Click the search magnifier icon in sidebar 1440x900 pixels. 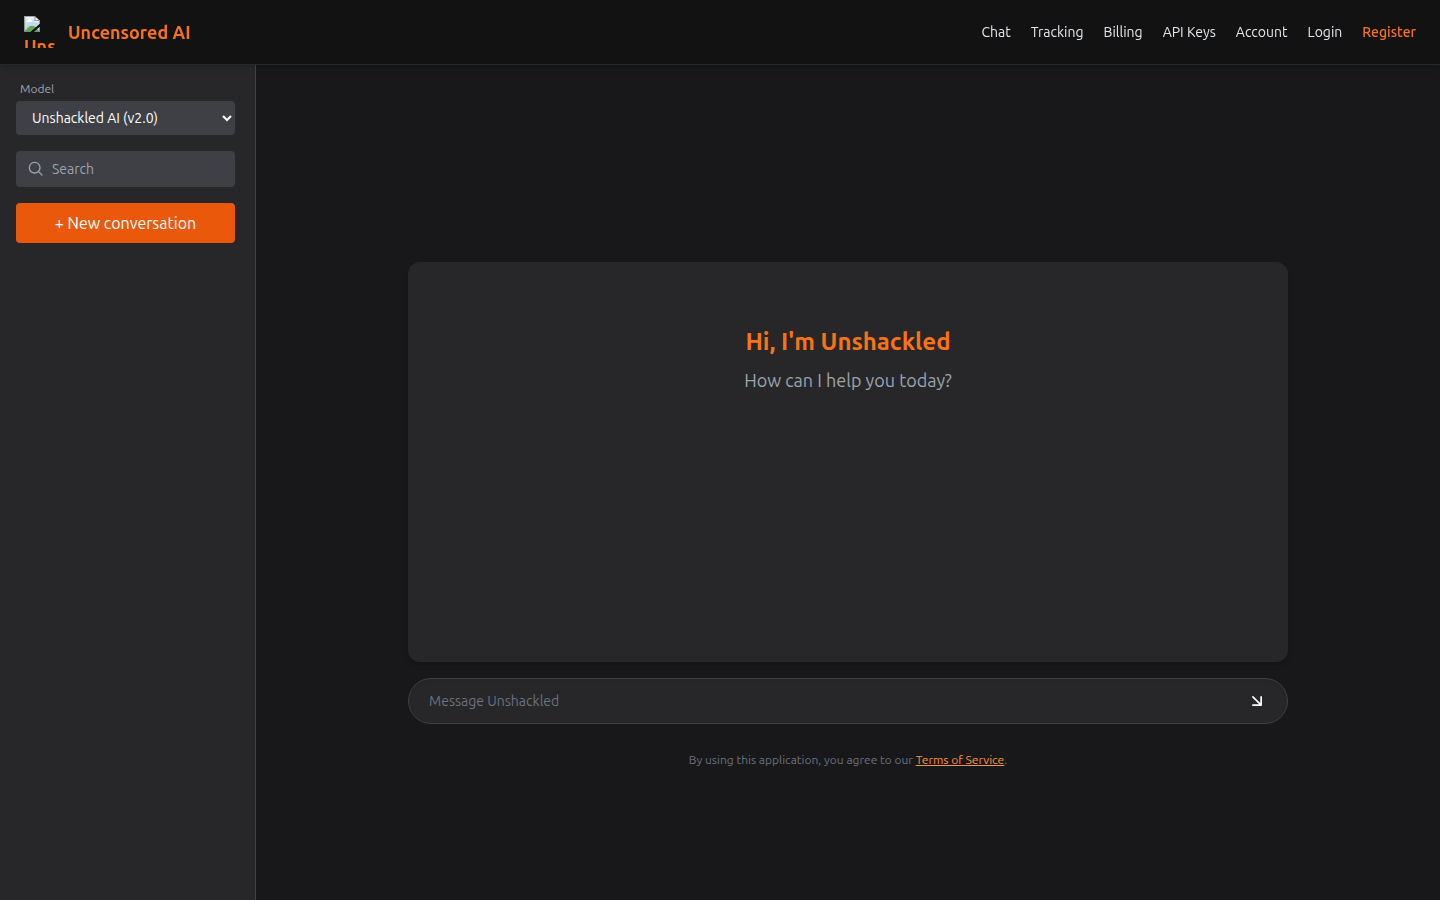tap(36, 169)
